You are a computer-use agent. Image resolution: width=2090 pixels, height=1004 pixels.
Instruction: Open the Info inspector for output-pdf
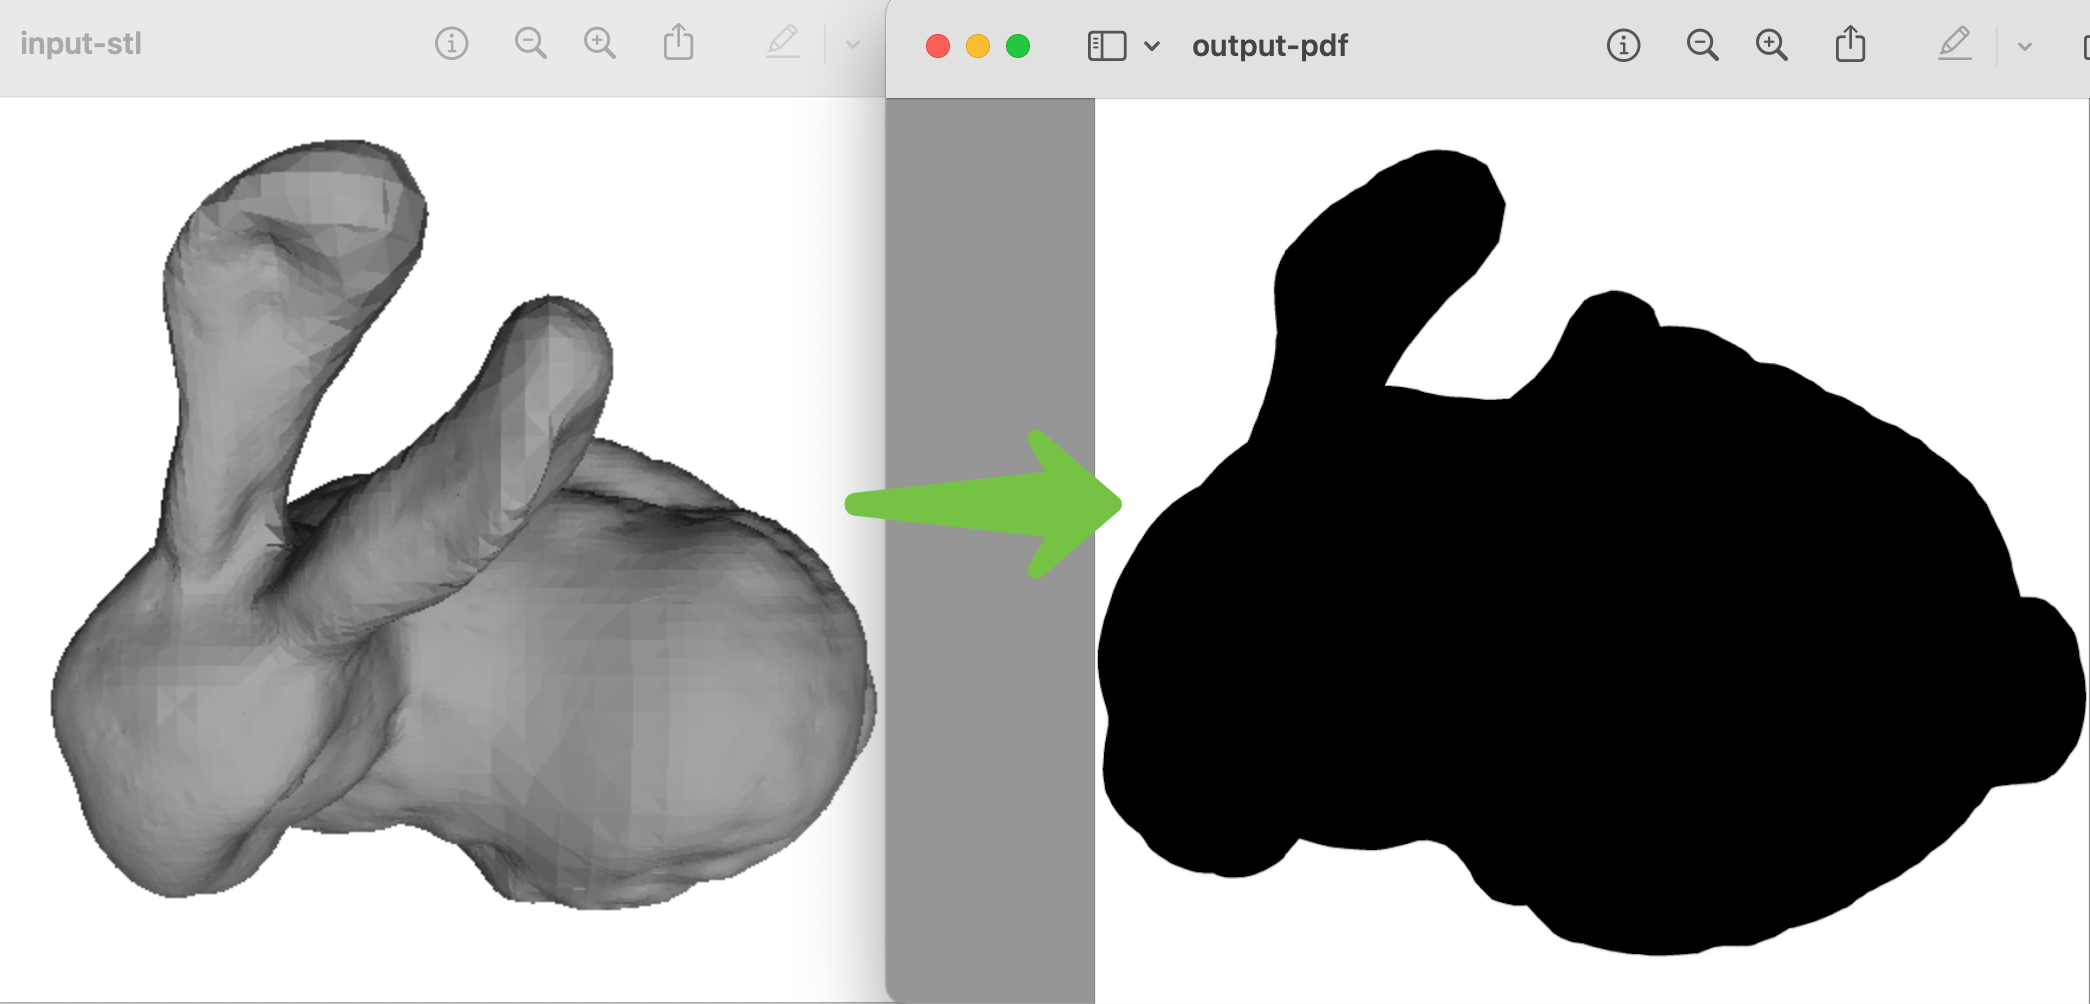(x=1623, y=45)
